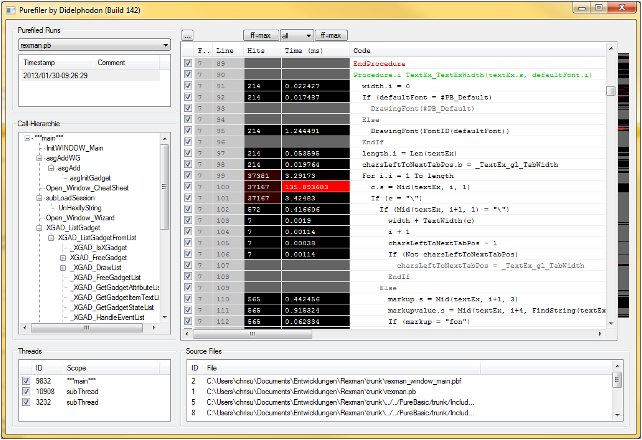This screenshot has height=440, width=642.
Task: Toggle checkbox for code line 95
Action: (188, 131)
